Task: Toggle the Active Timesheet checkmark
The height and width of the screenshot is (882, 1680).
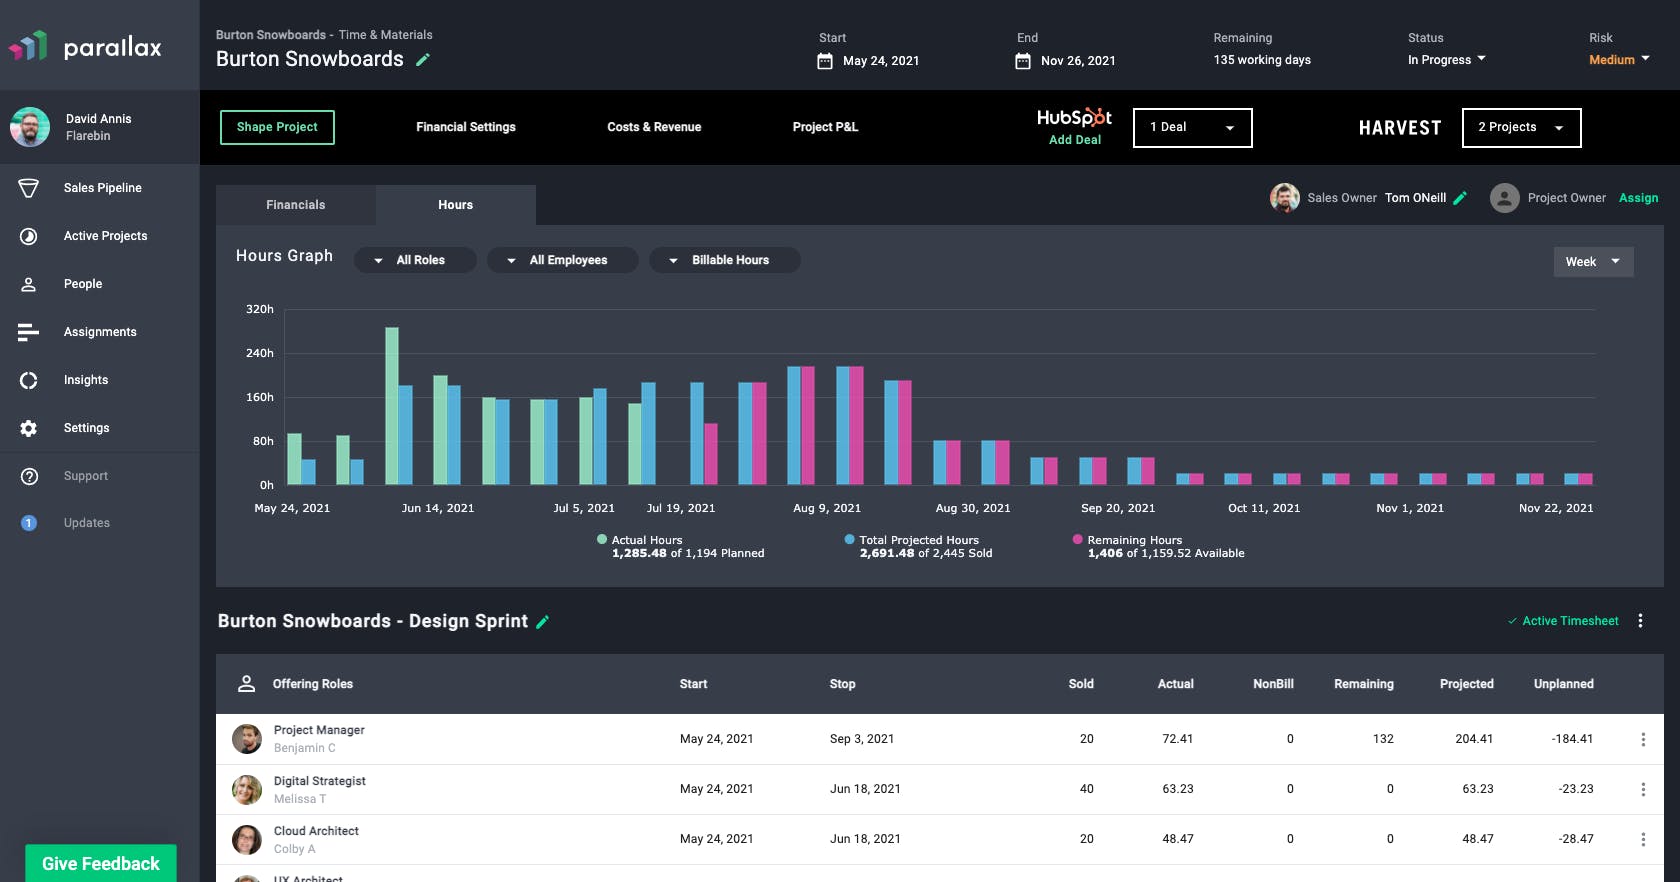Action: tap(1512, 621)
